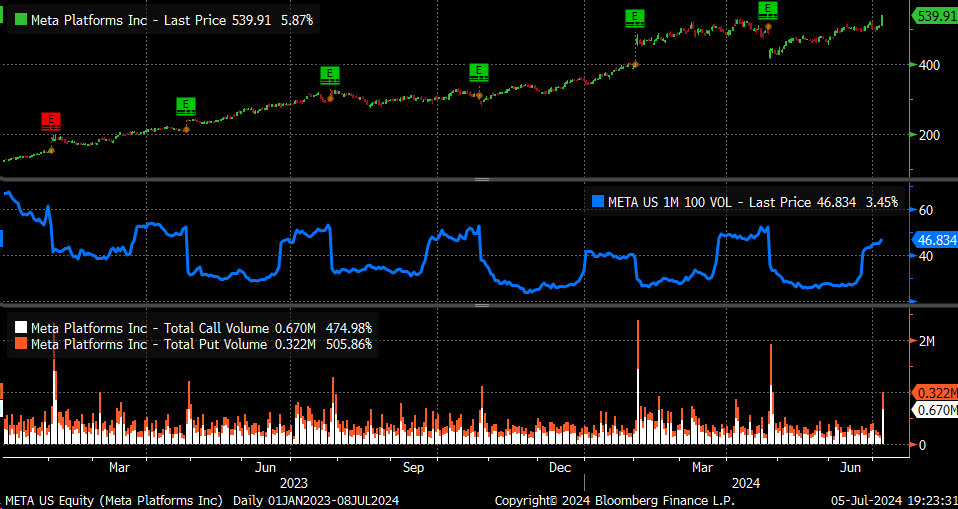Click the 2024 year label
Viewport: 958px width, 509px height.
pos(746,483)
